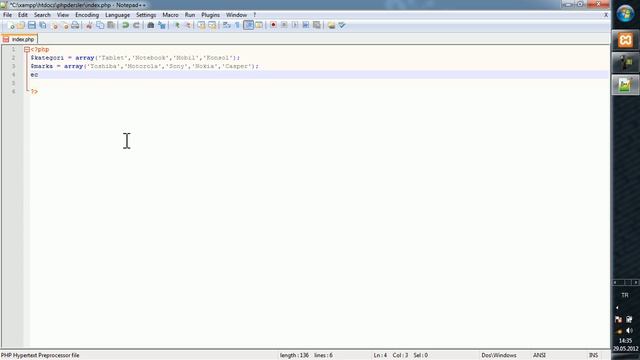Select the index.php document tab

click(x=19, y=39)
